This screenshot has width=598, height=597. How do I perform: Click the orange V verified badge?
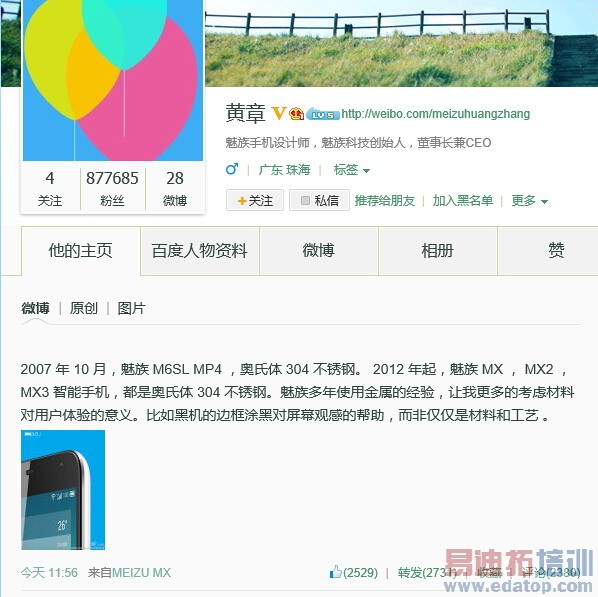tap(278, 113)
